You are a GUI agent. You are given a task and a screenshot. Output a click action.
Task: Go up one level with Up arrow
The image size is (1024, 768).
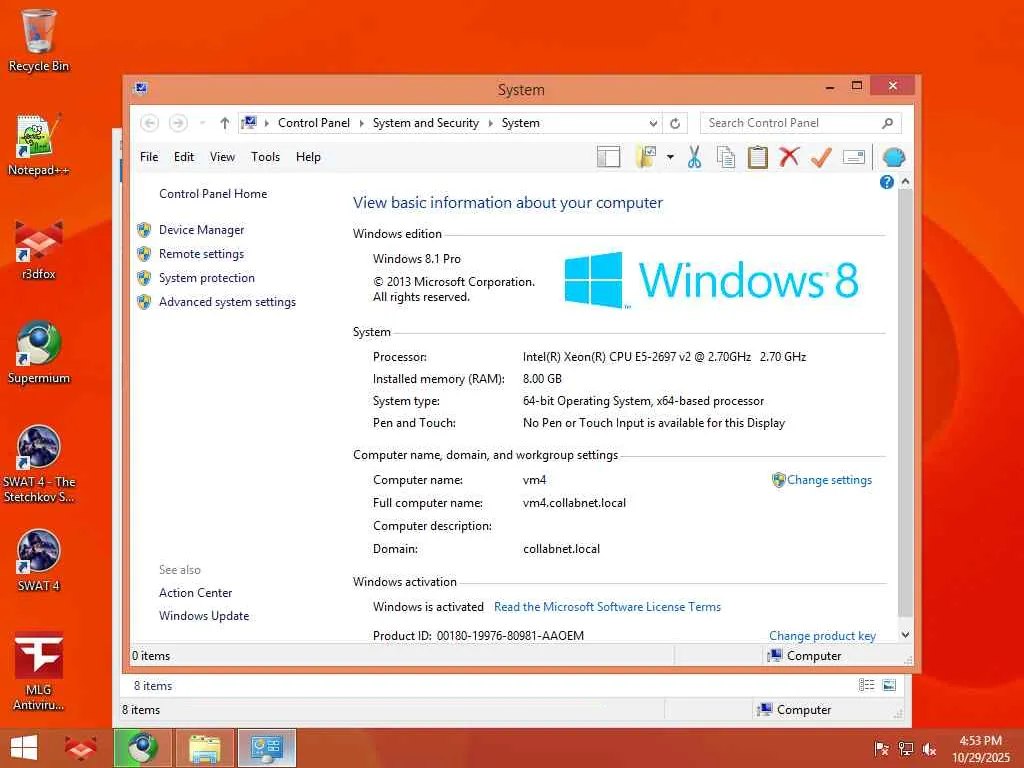(225, 123)
